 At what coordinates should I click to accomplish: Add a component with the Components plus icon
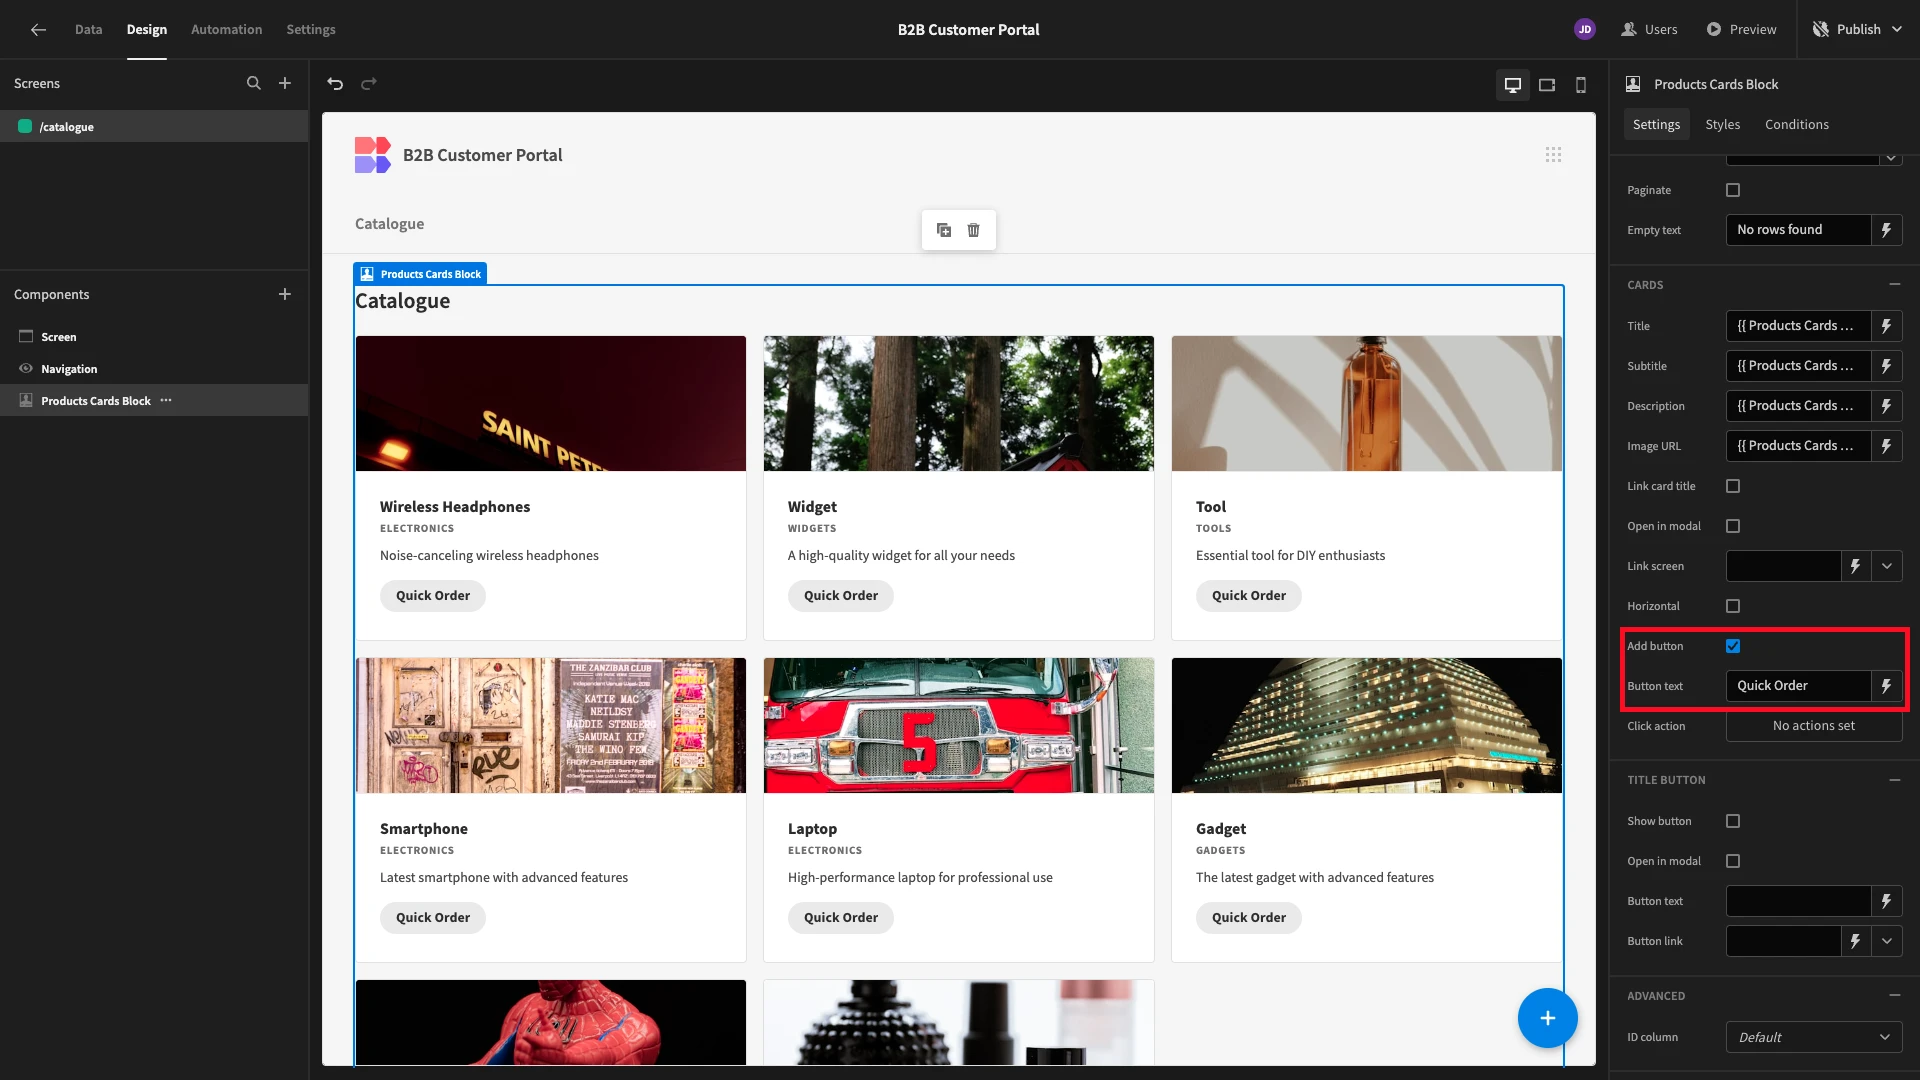point(285,294)
